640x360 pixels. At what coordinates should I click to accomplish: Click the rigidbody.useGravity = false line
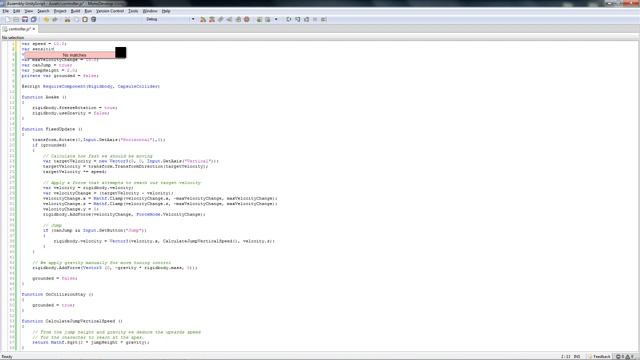71,113
